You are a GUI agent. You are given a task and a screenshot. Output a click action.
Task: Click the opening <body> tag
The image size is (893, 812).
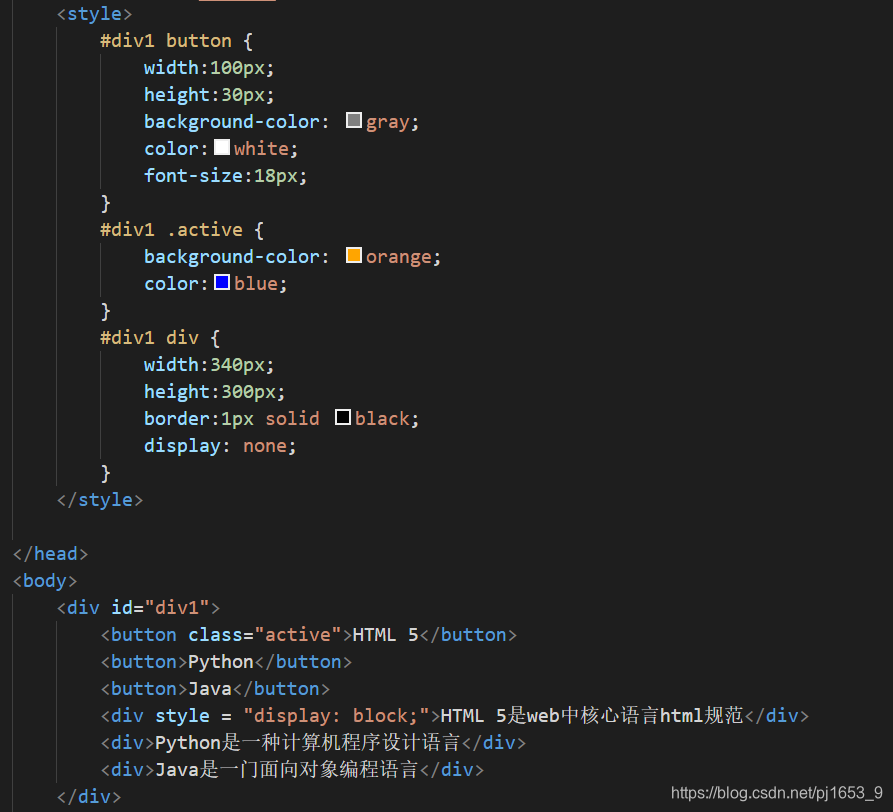point(45,581)
